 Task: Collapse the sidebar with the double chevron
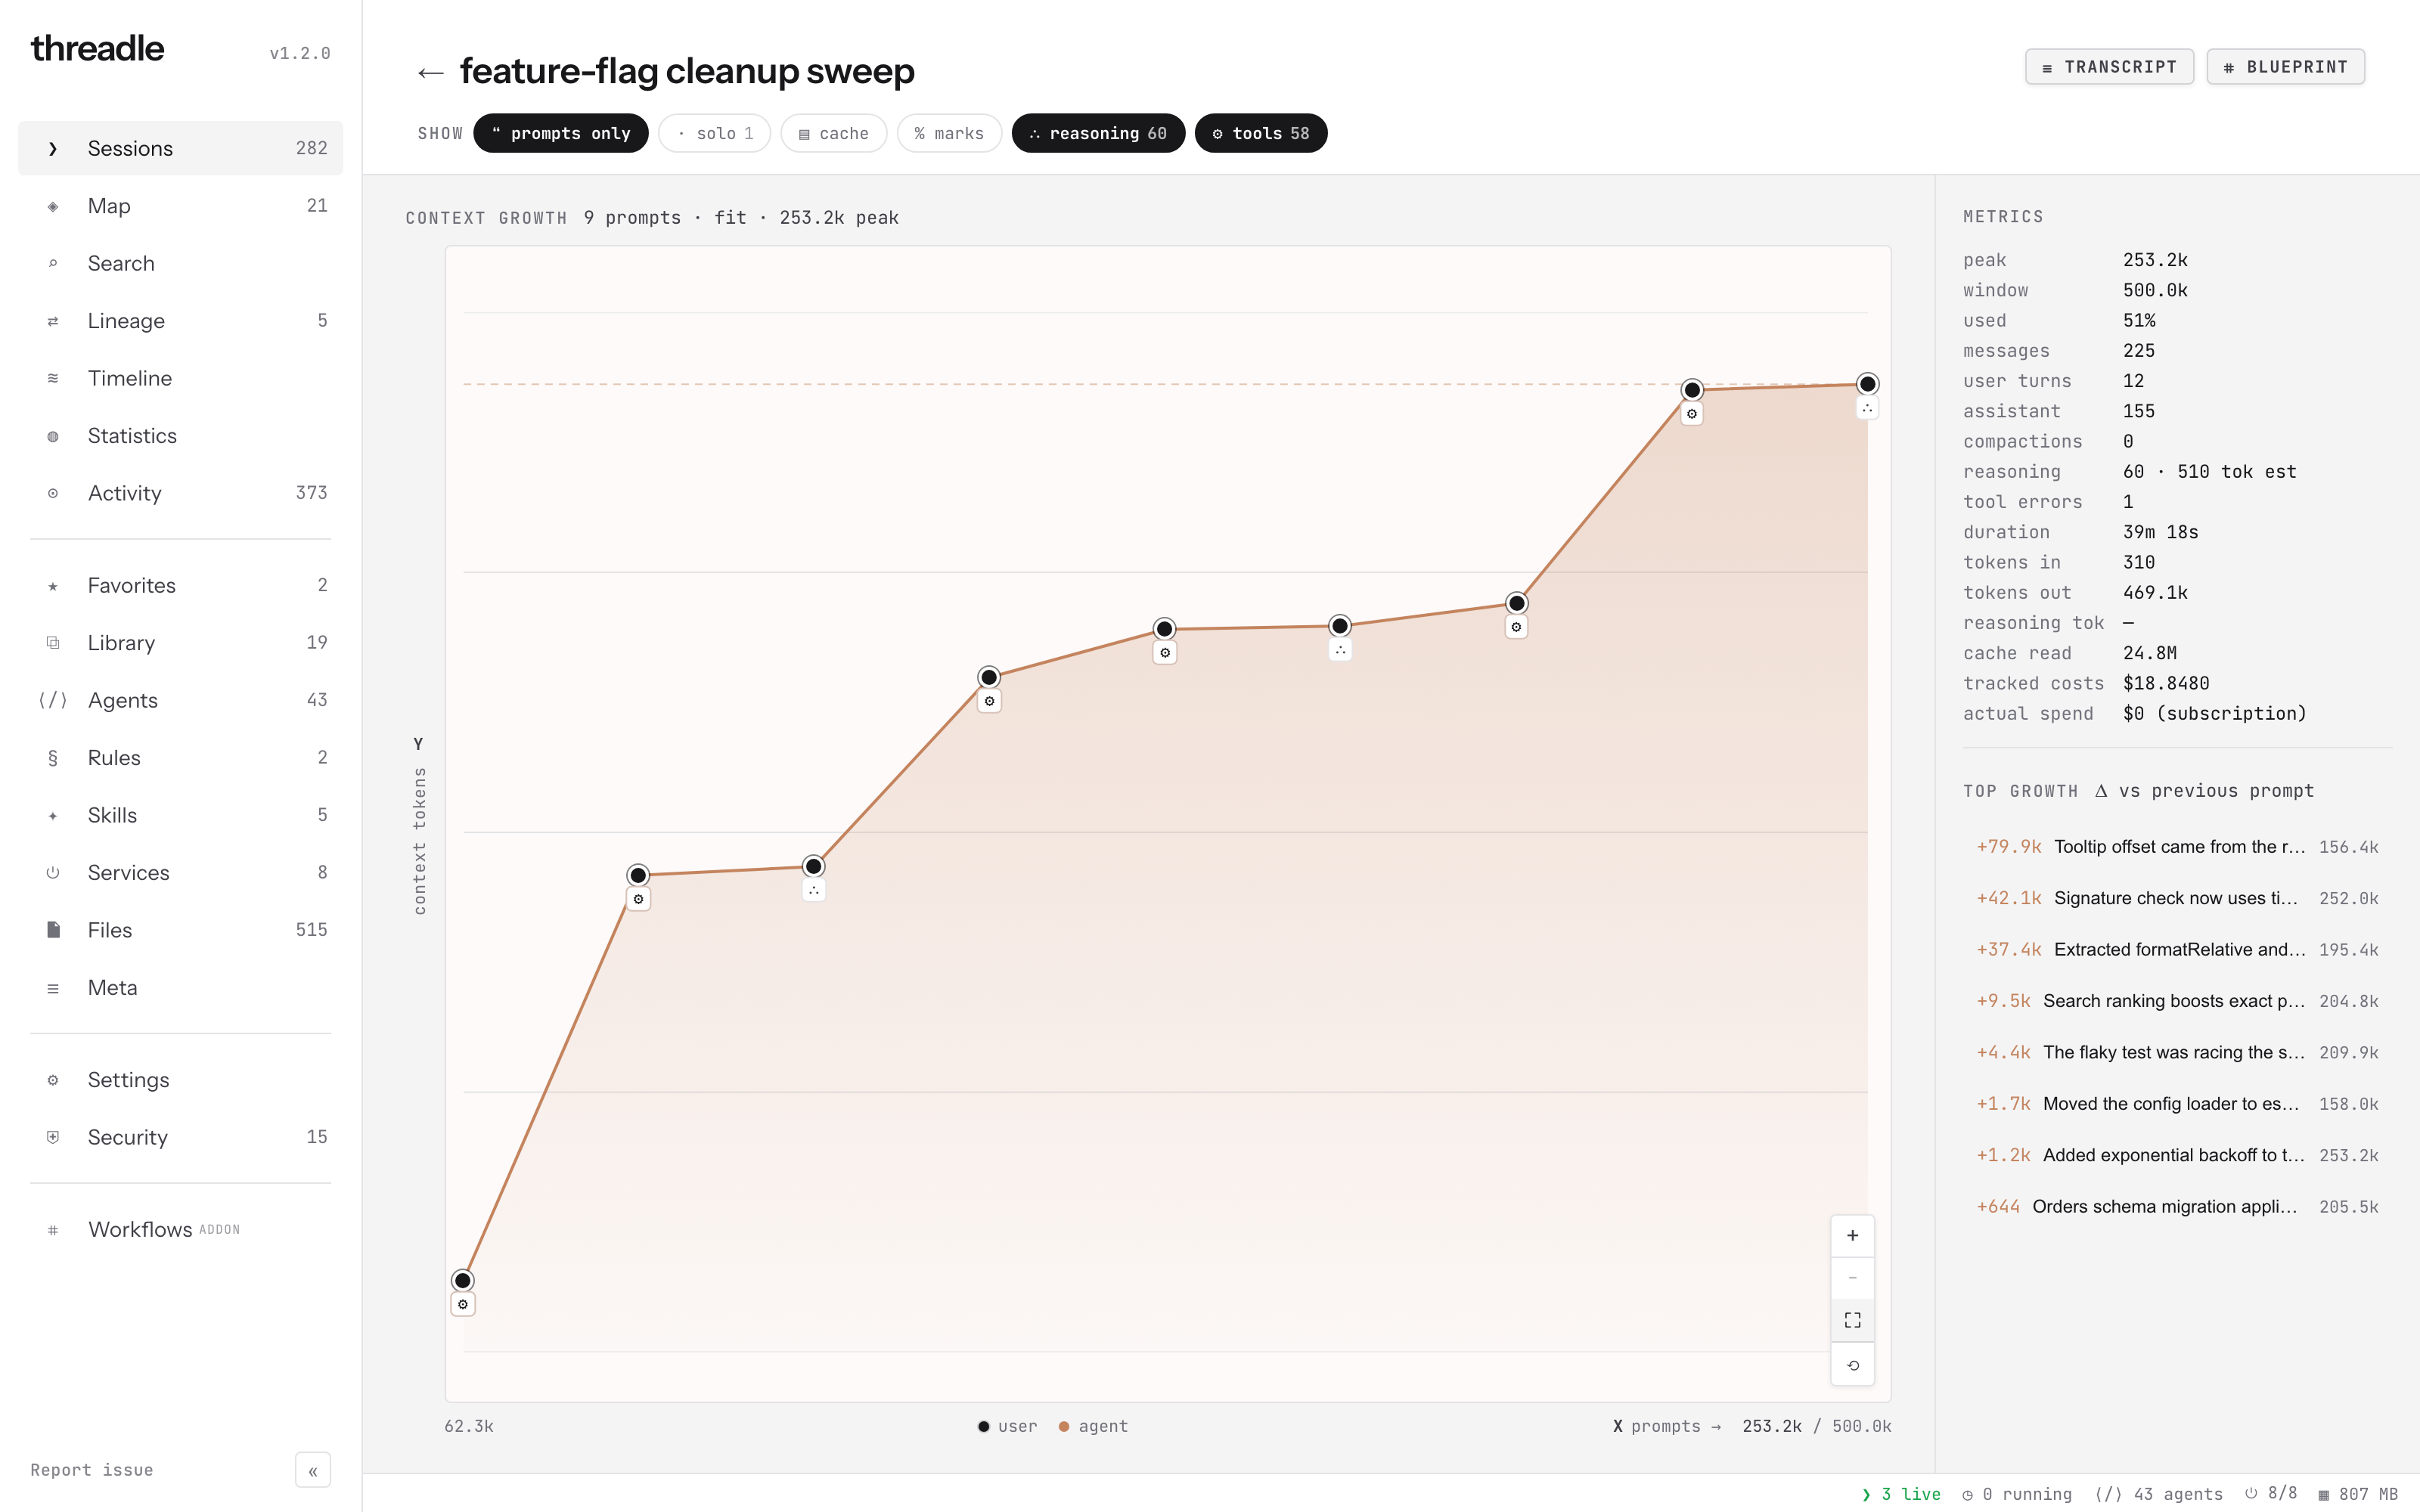[313, 1470]
